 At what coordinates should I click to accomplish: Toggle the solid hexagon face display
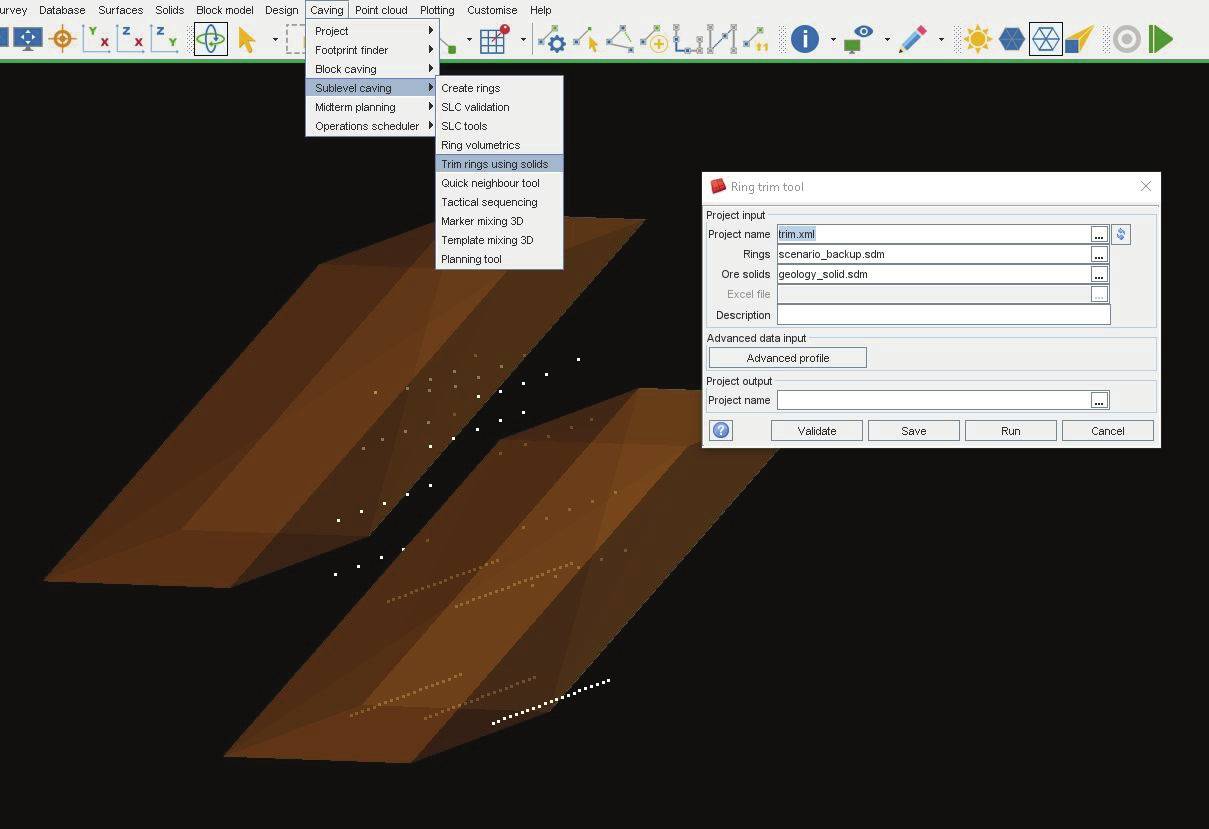[1011, 39]
